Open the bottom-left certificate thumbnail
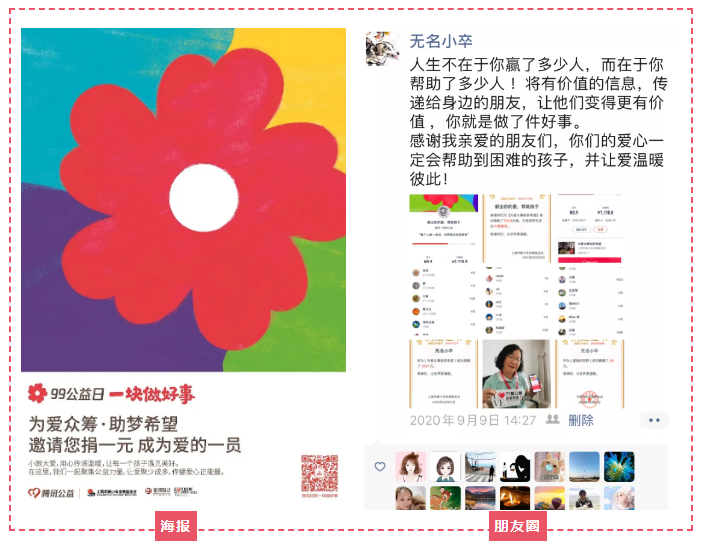 [443, 374]
